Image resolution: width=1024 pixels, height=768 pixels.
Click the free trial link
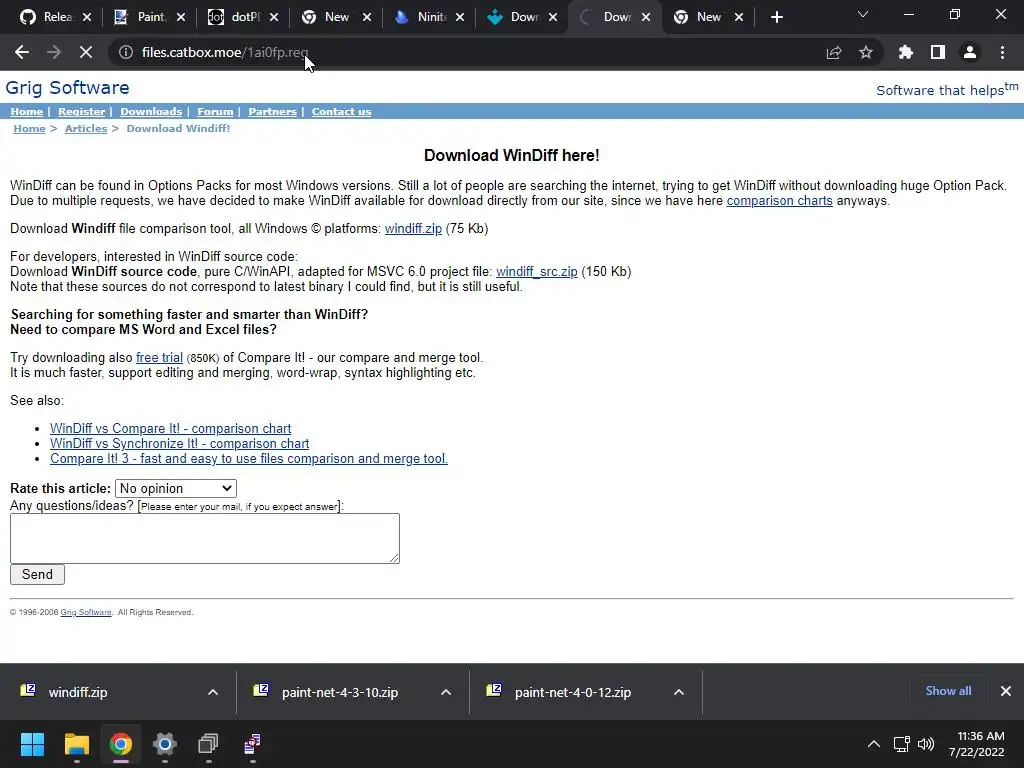tap(159, 358)
